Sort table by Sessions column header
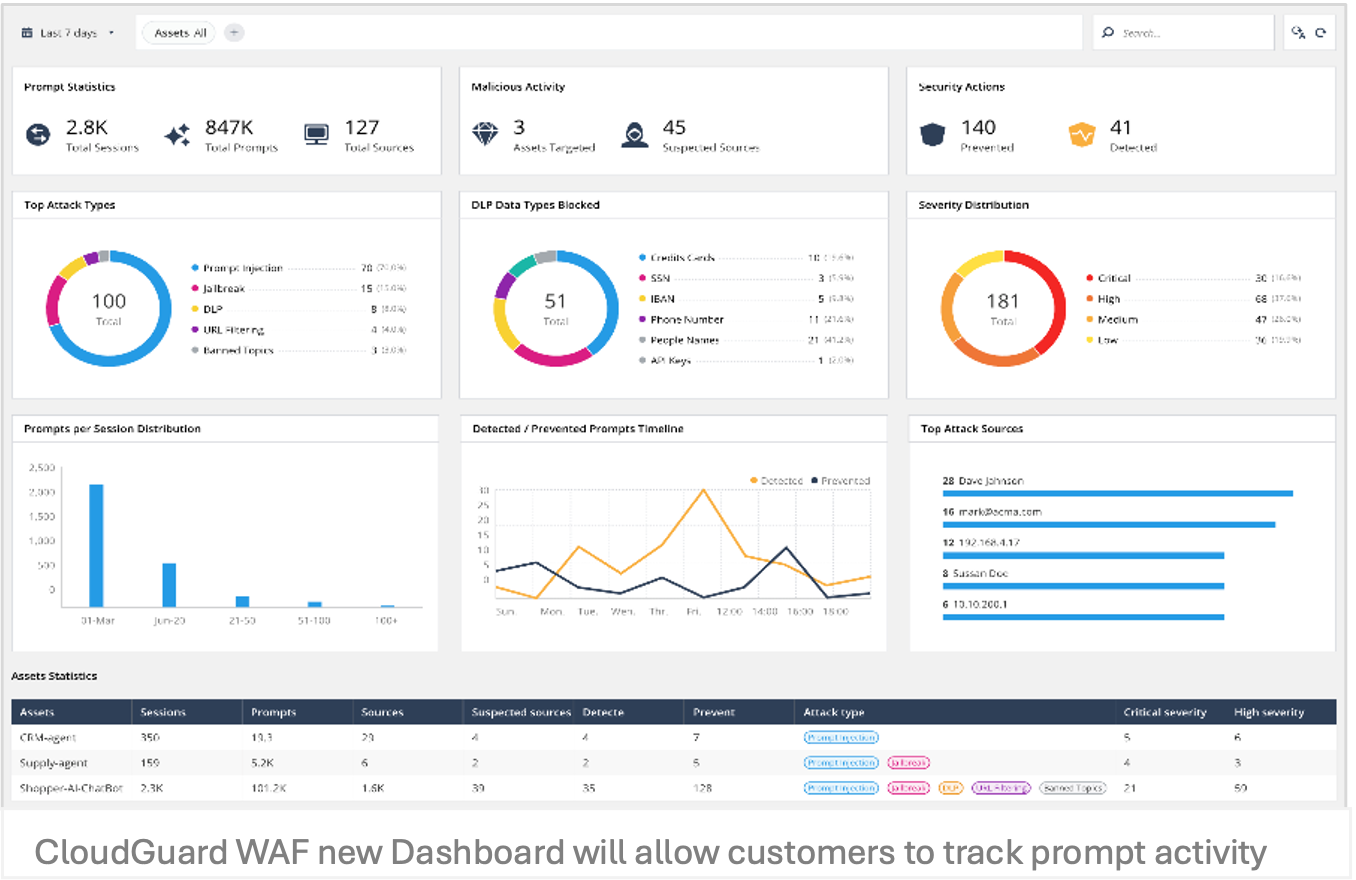The image size is (1356, 880). pos(163,712)
